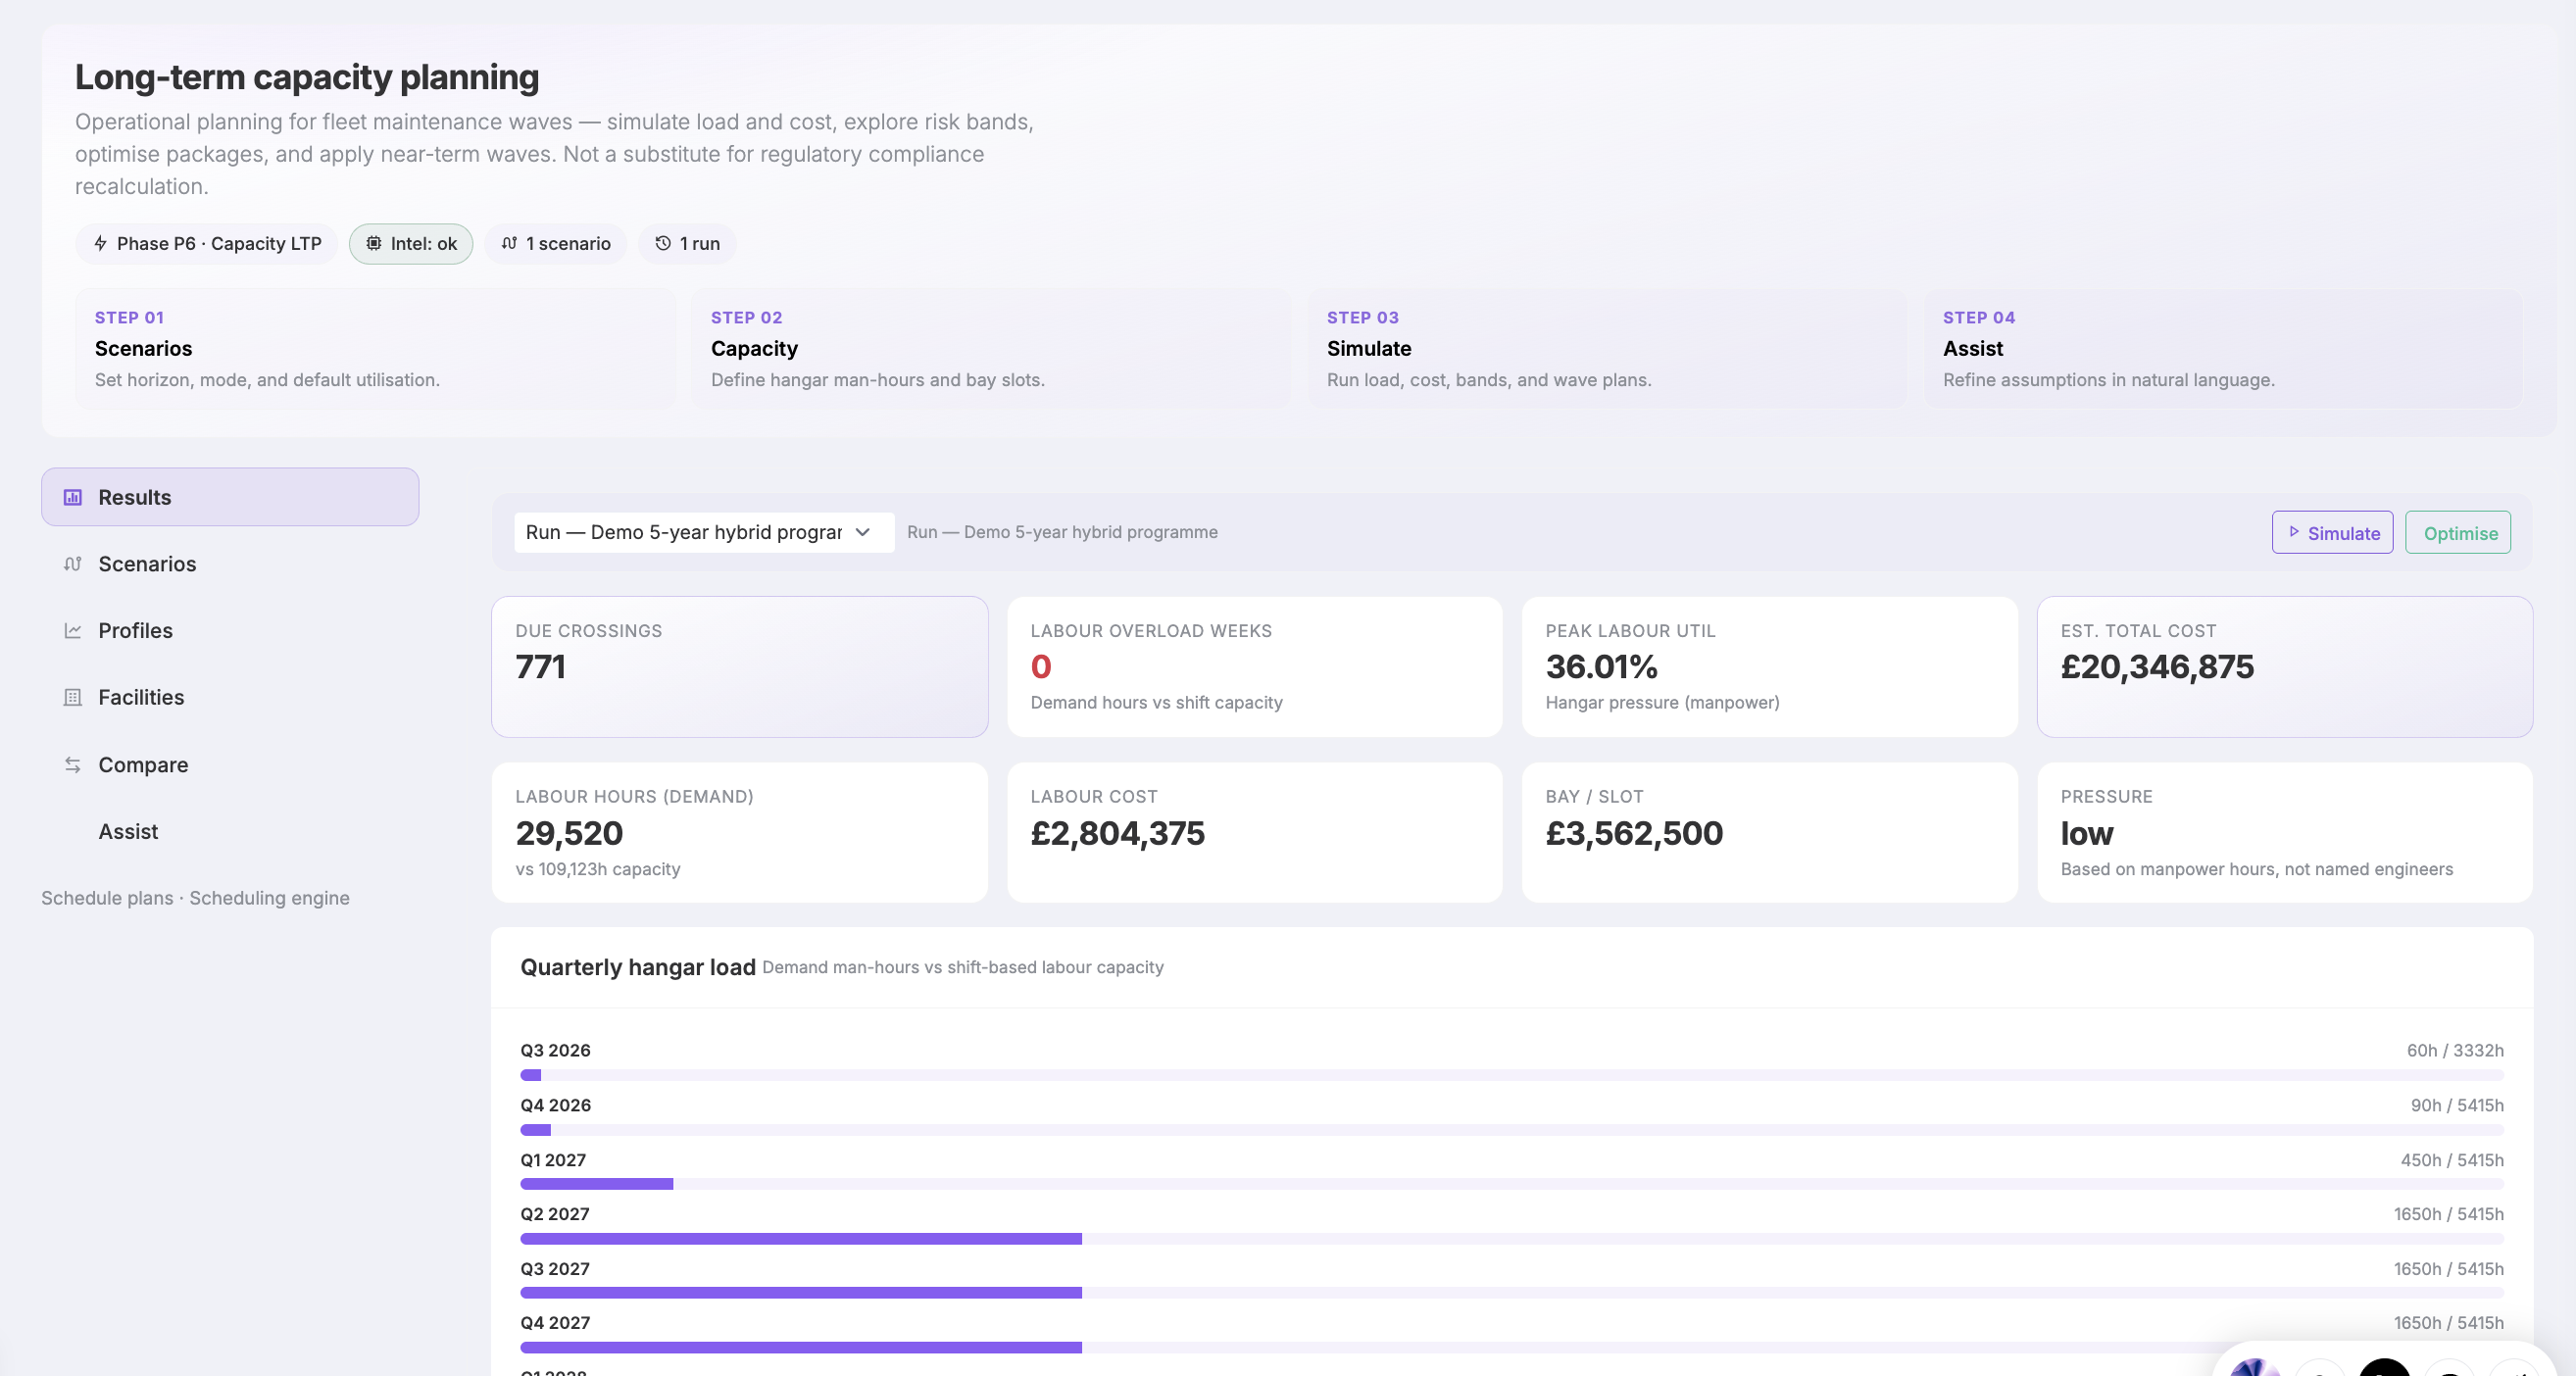The width and height of the screenshot is (2576, 1376).
Task: Click the 'Q4 2027' quarter label
Action: pos(555,1323)
